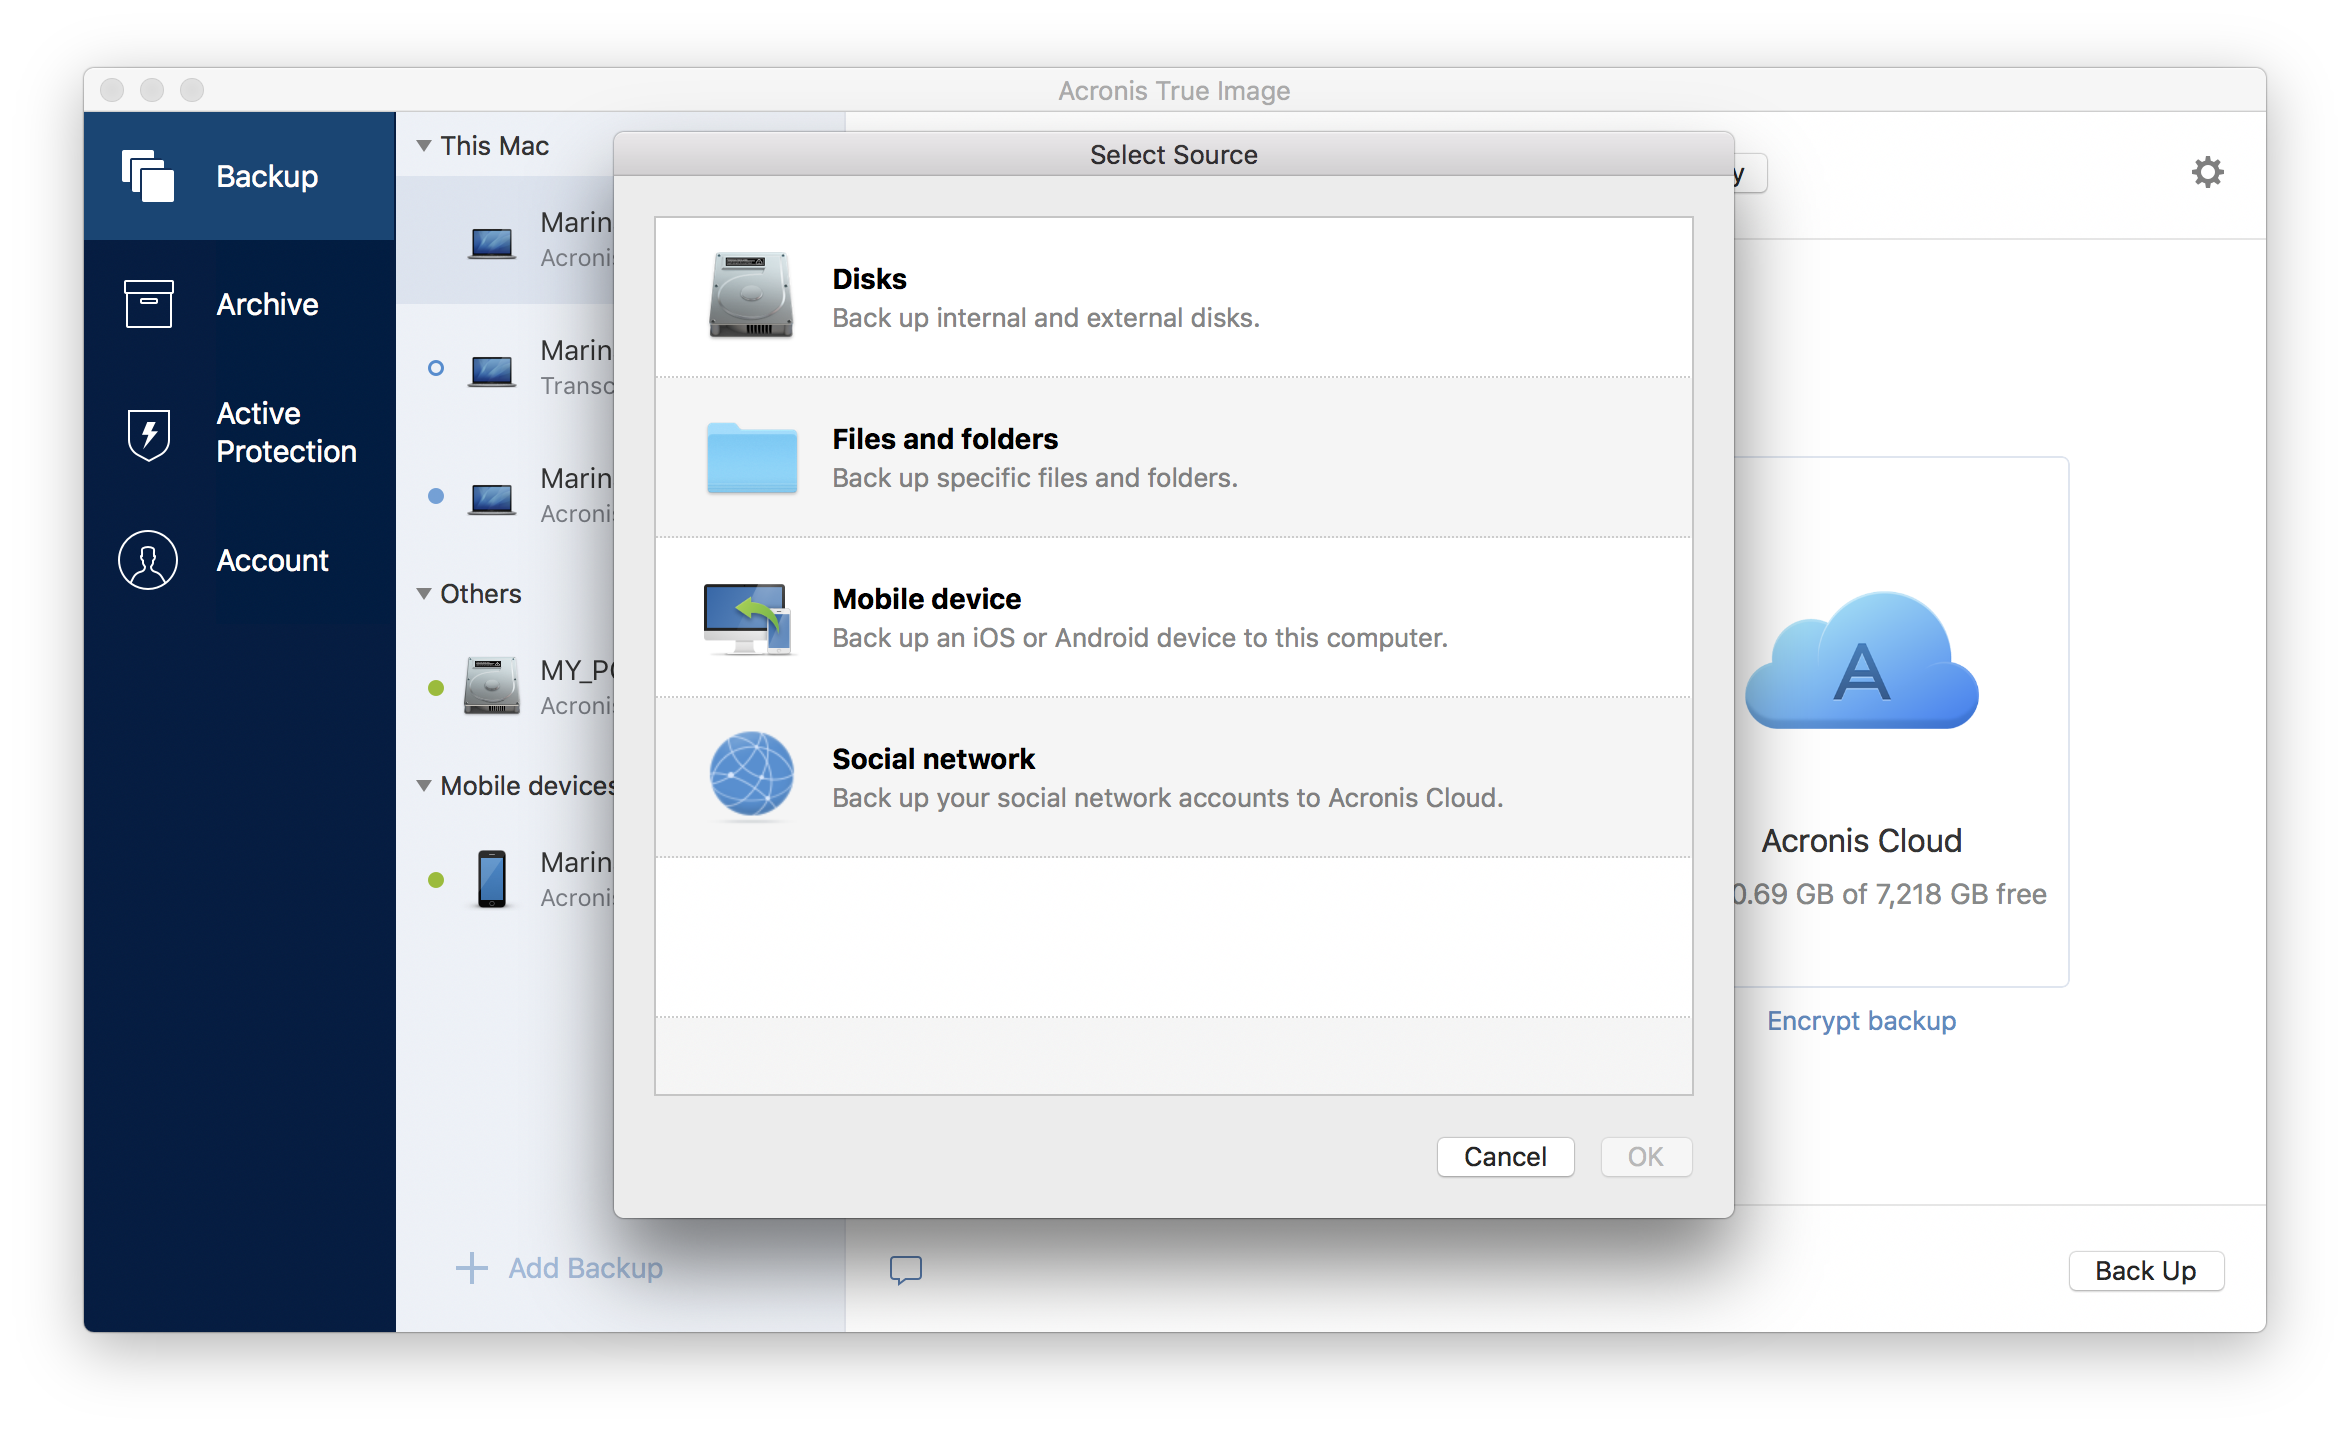Open settings via the gear icon
The width and height of the screenshot is (2350, 1432).
[x=2207, y=172]
